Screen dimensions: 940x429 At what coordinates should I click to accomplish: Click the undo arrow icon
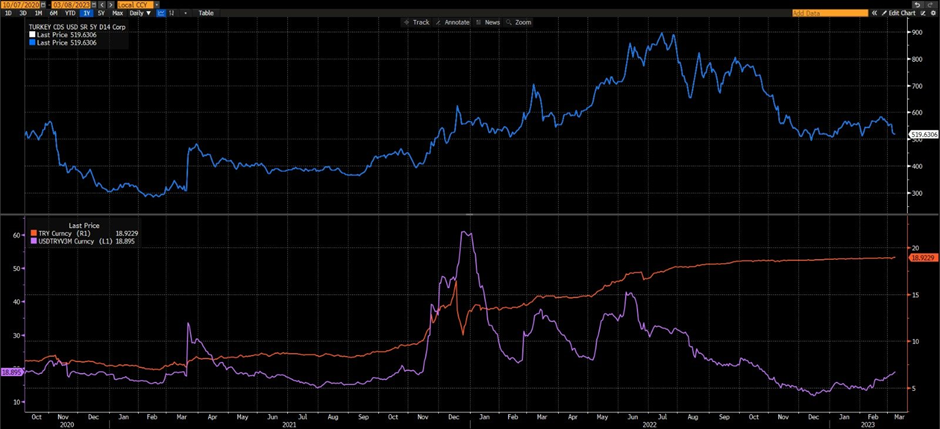coord(917,4)
